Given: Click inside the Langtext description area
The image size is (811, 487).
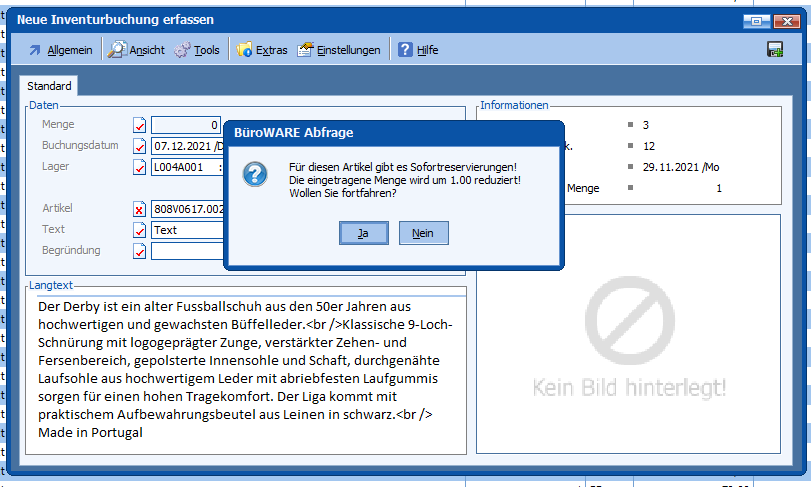Looking at the screenshot, I should (246, 370).
